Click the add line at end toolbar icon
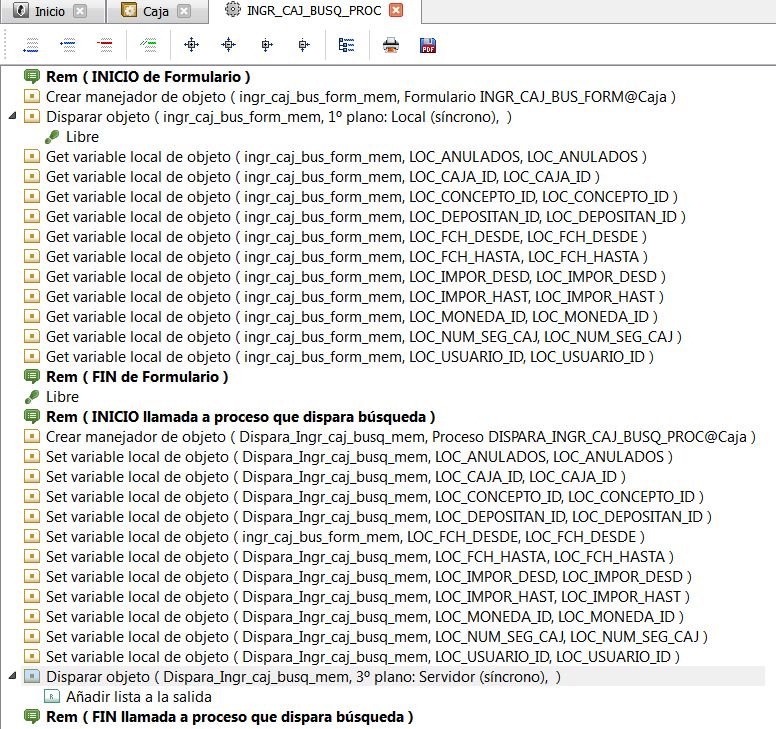Viewport: 776px width, 729px height. click(31, 46)
